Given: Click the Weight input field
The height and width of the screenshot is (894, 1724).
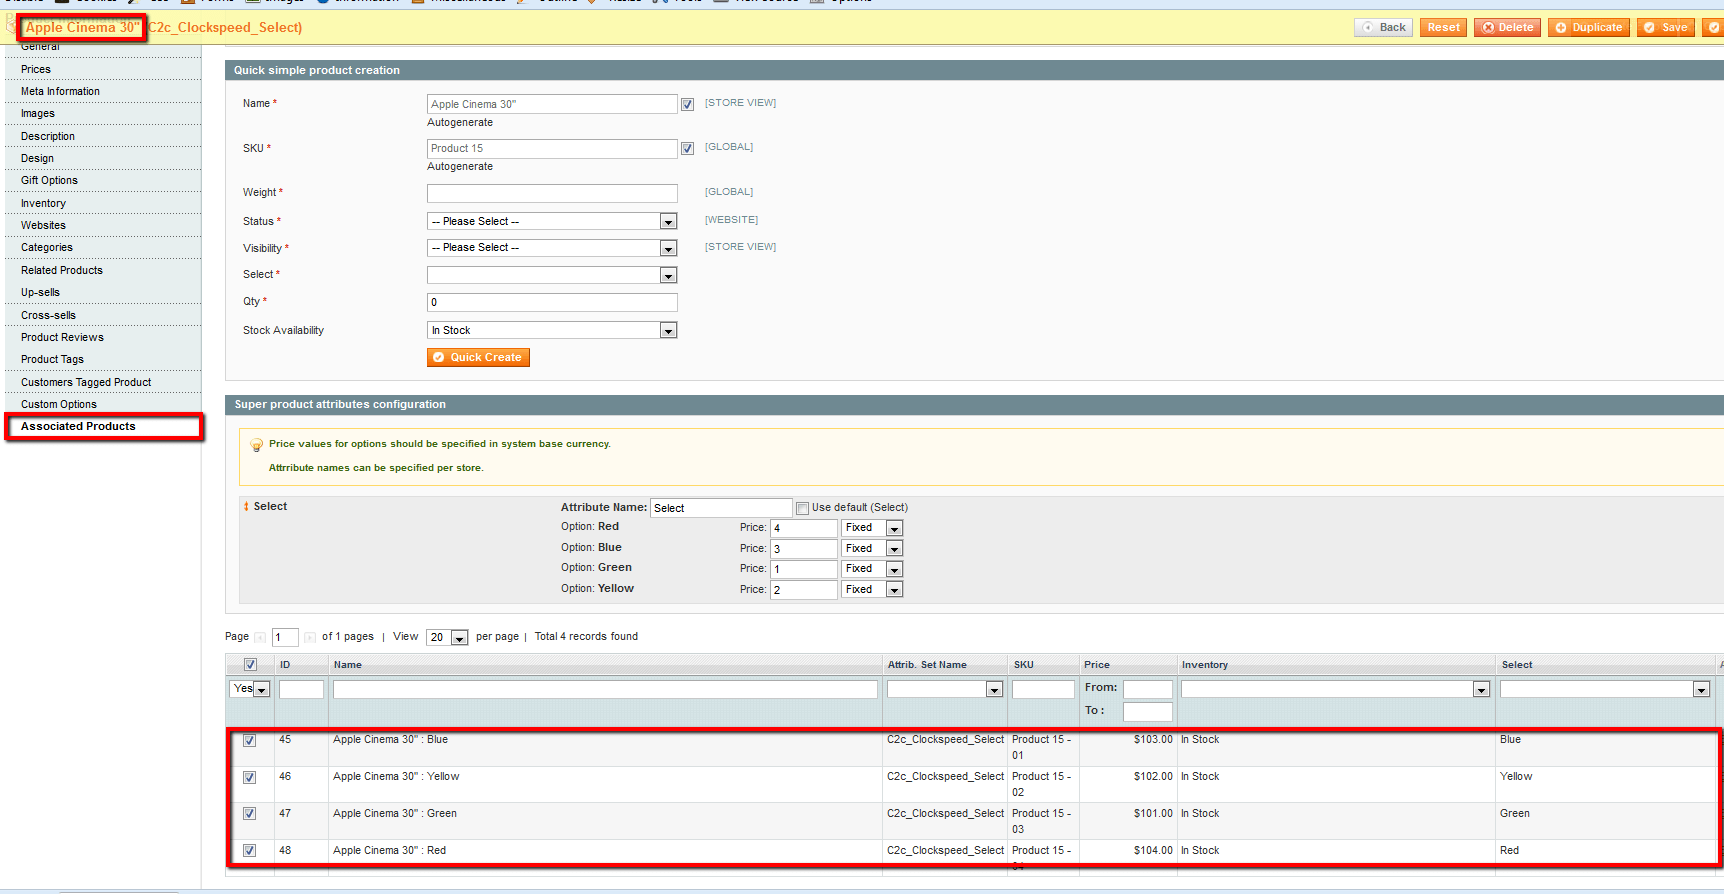Looking at the screenshot, I should coord(552,193).
